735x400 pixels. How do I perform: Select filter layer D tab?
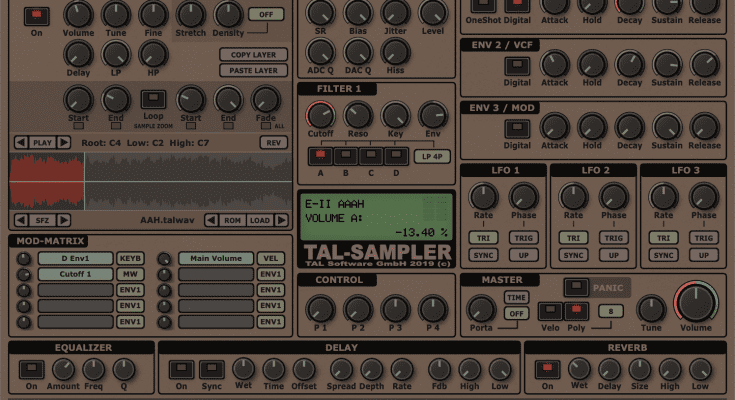(395, 155)
